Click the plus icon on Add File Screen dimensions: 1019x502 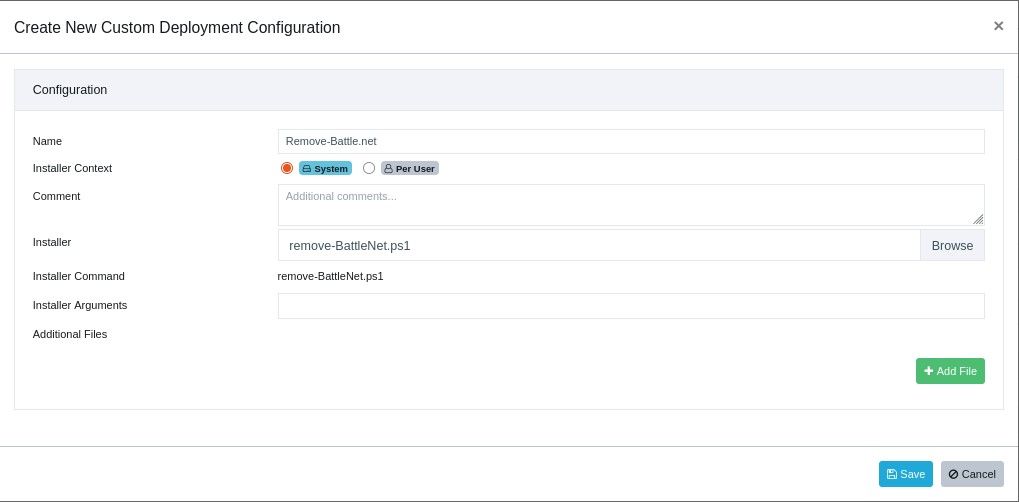[928, 371]
